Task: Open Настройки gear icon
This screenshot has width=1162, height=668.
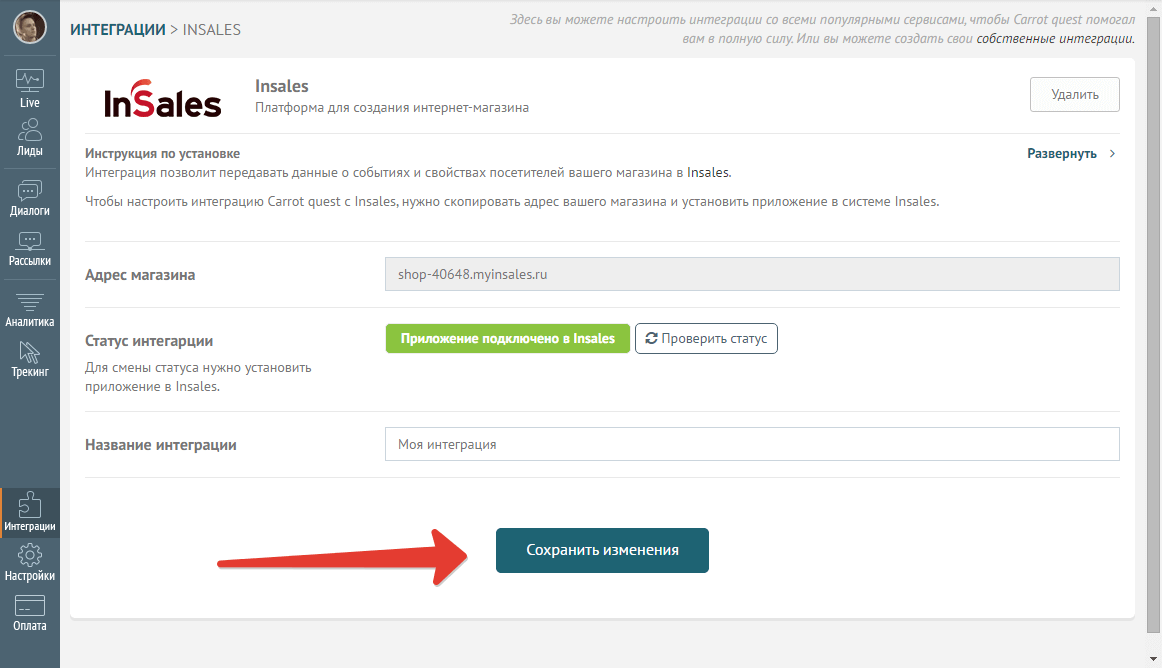Action: [x=30, y=562]
